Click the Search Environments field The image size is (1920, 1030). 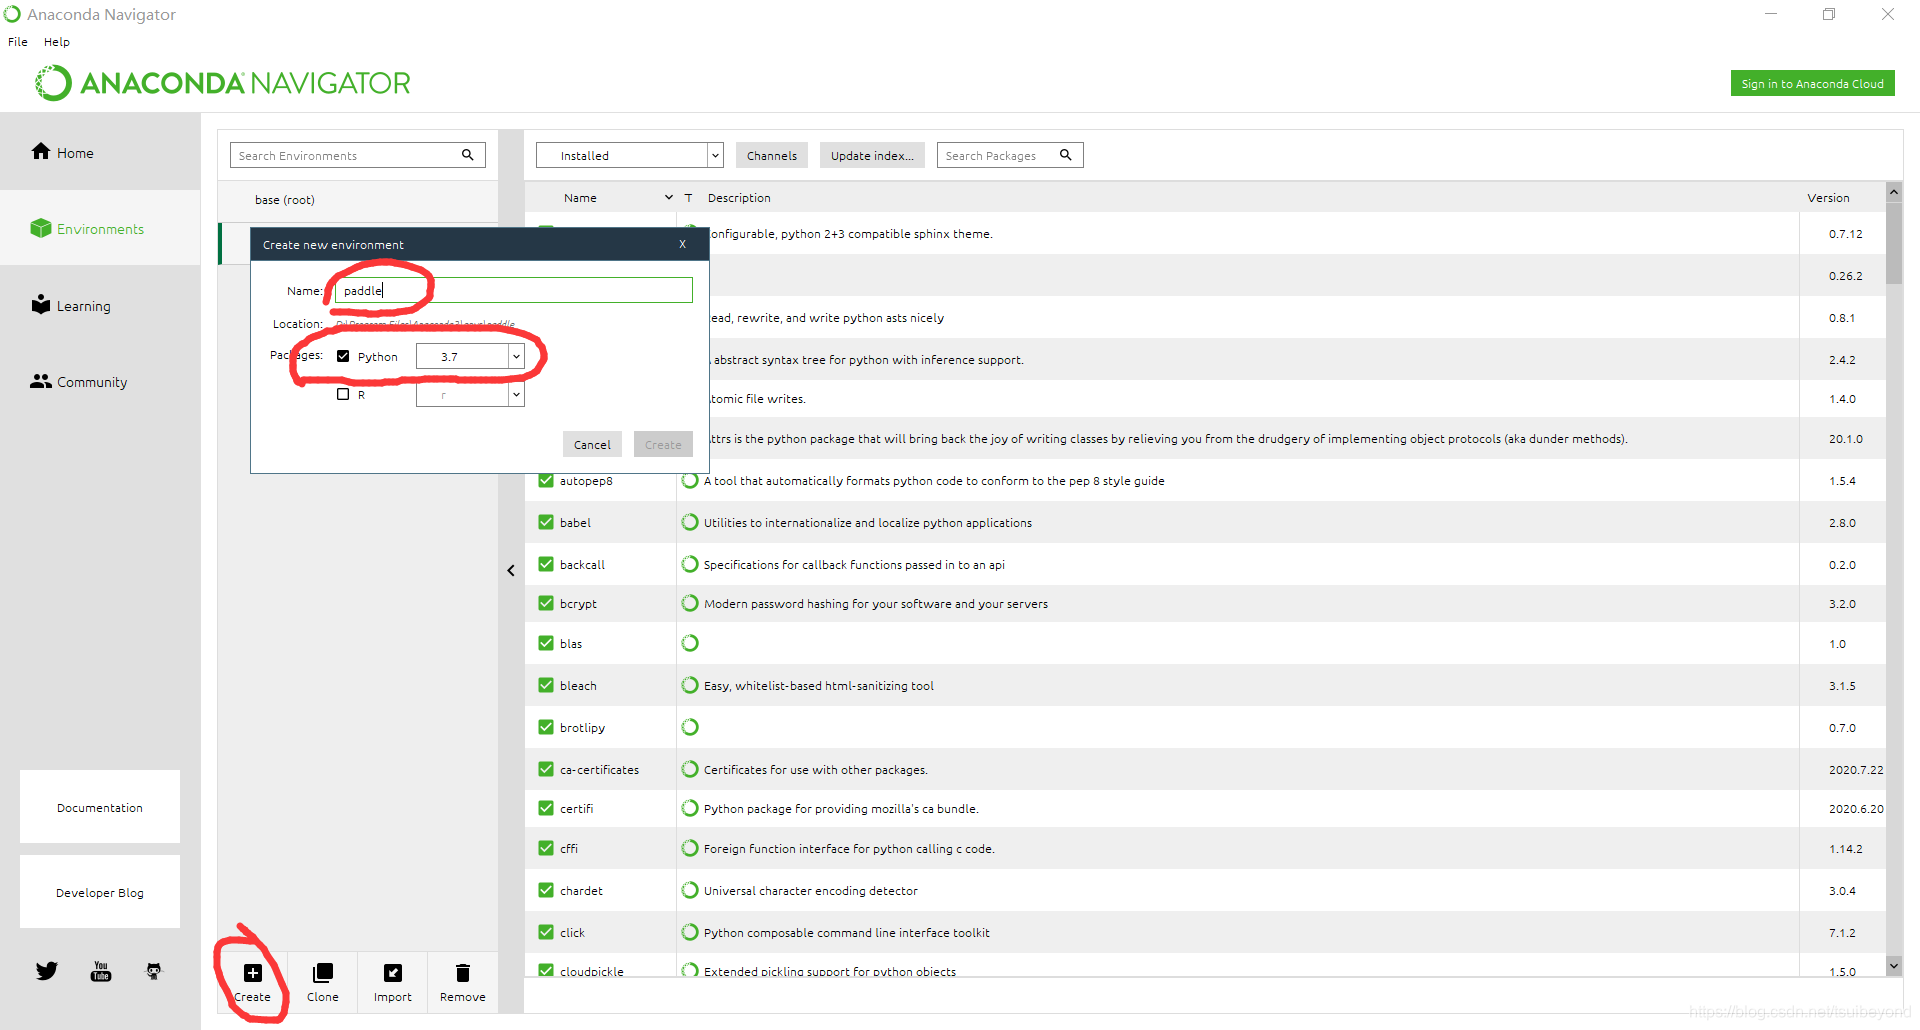(358, 155)
